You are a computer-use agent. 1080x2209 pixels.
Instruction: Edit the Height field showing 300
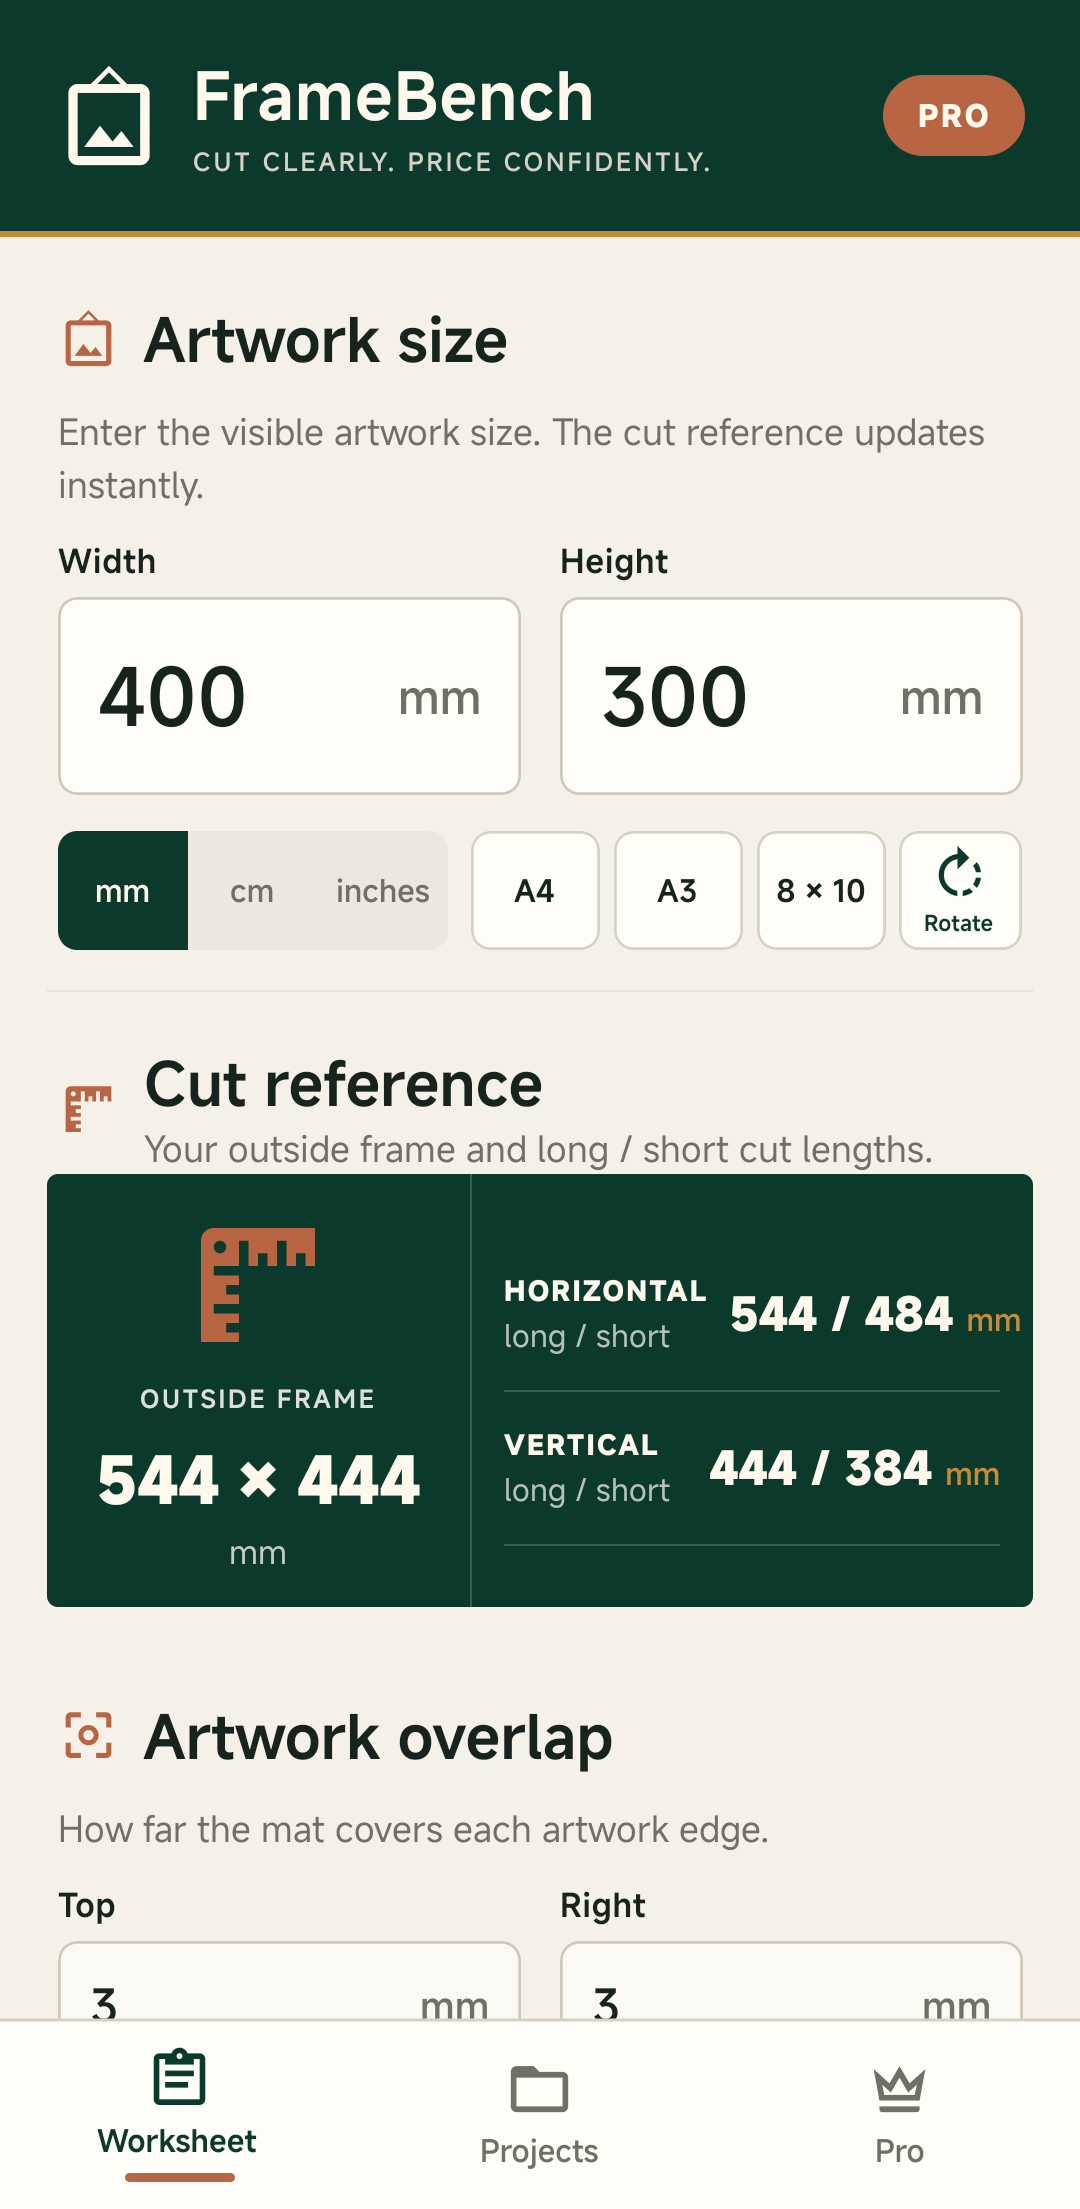coord(791,696)
